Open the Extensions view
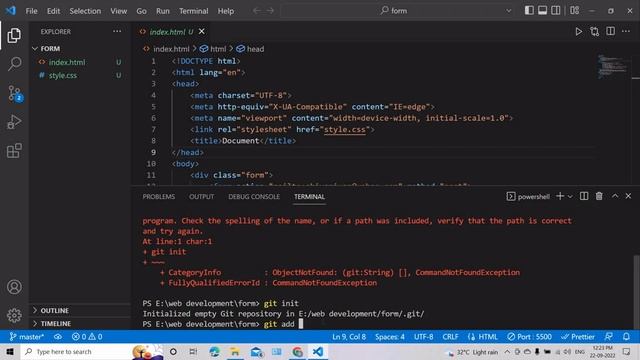Image resolution: width=640 pixels, height=360 pixels. [x=14, y=151]
